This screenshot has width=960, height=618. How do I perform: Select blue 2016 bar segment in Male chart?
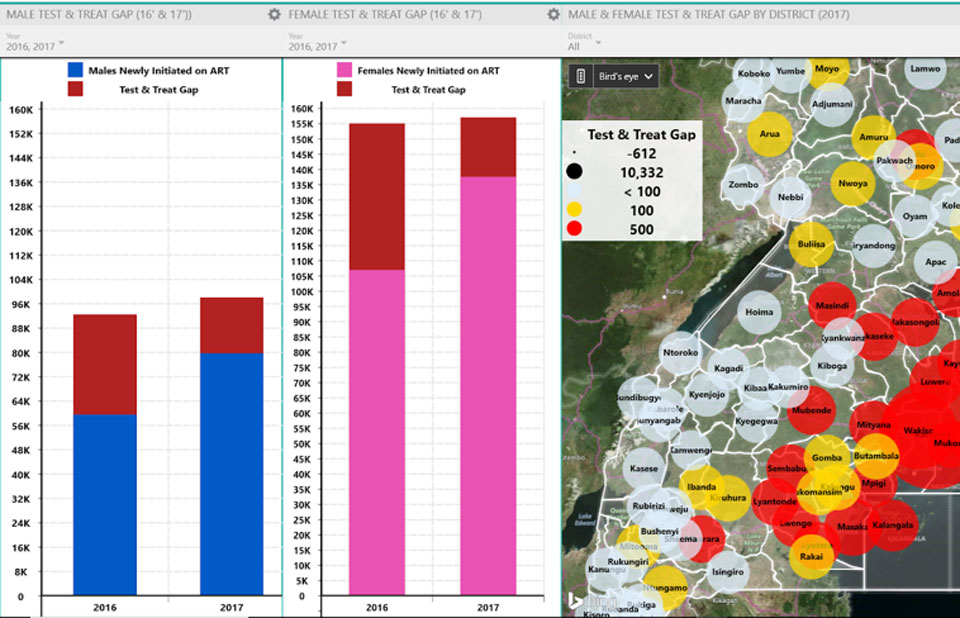coord(105,505)
